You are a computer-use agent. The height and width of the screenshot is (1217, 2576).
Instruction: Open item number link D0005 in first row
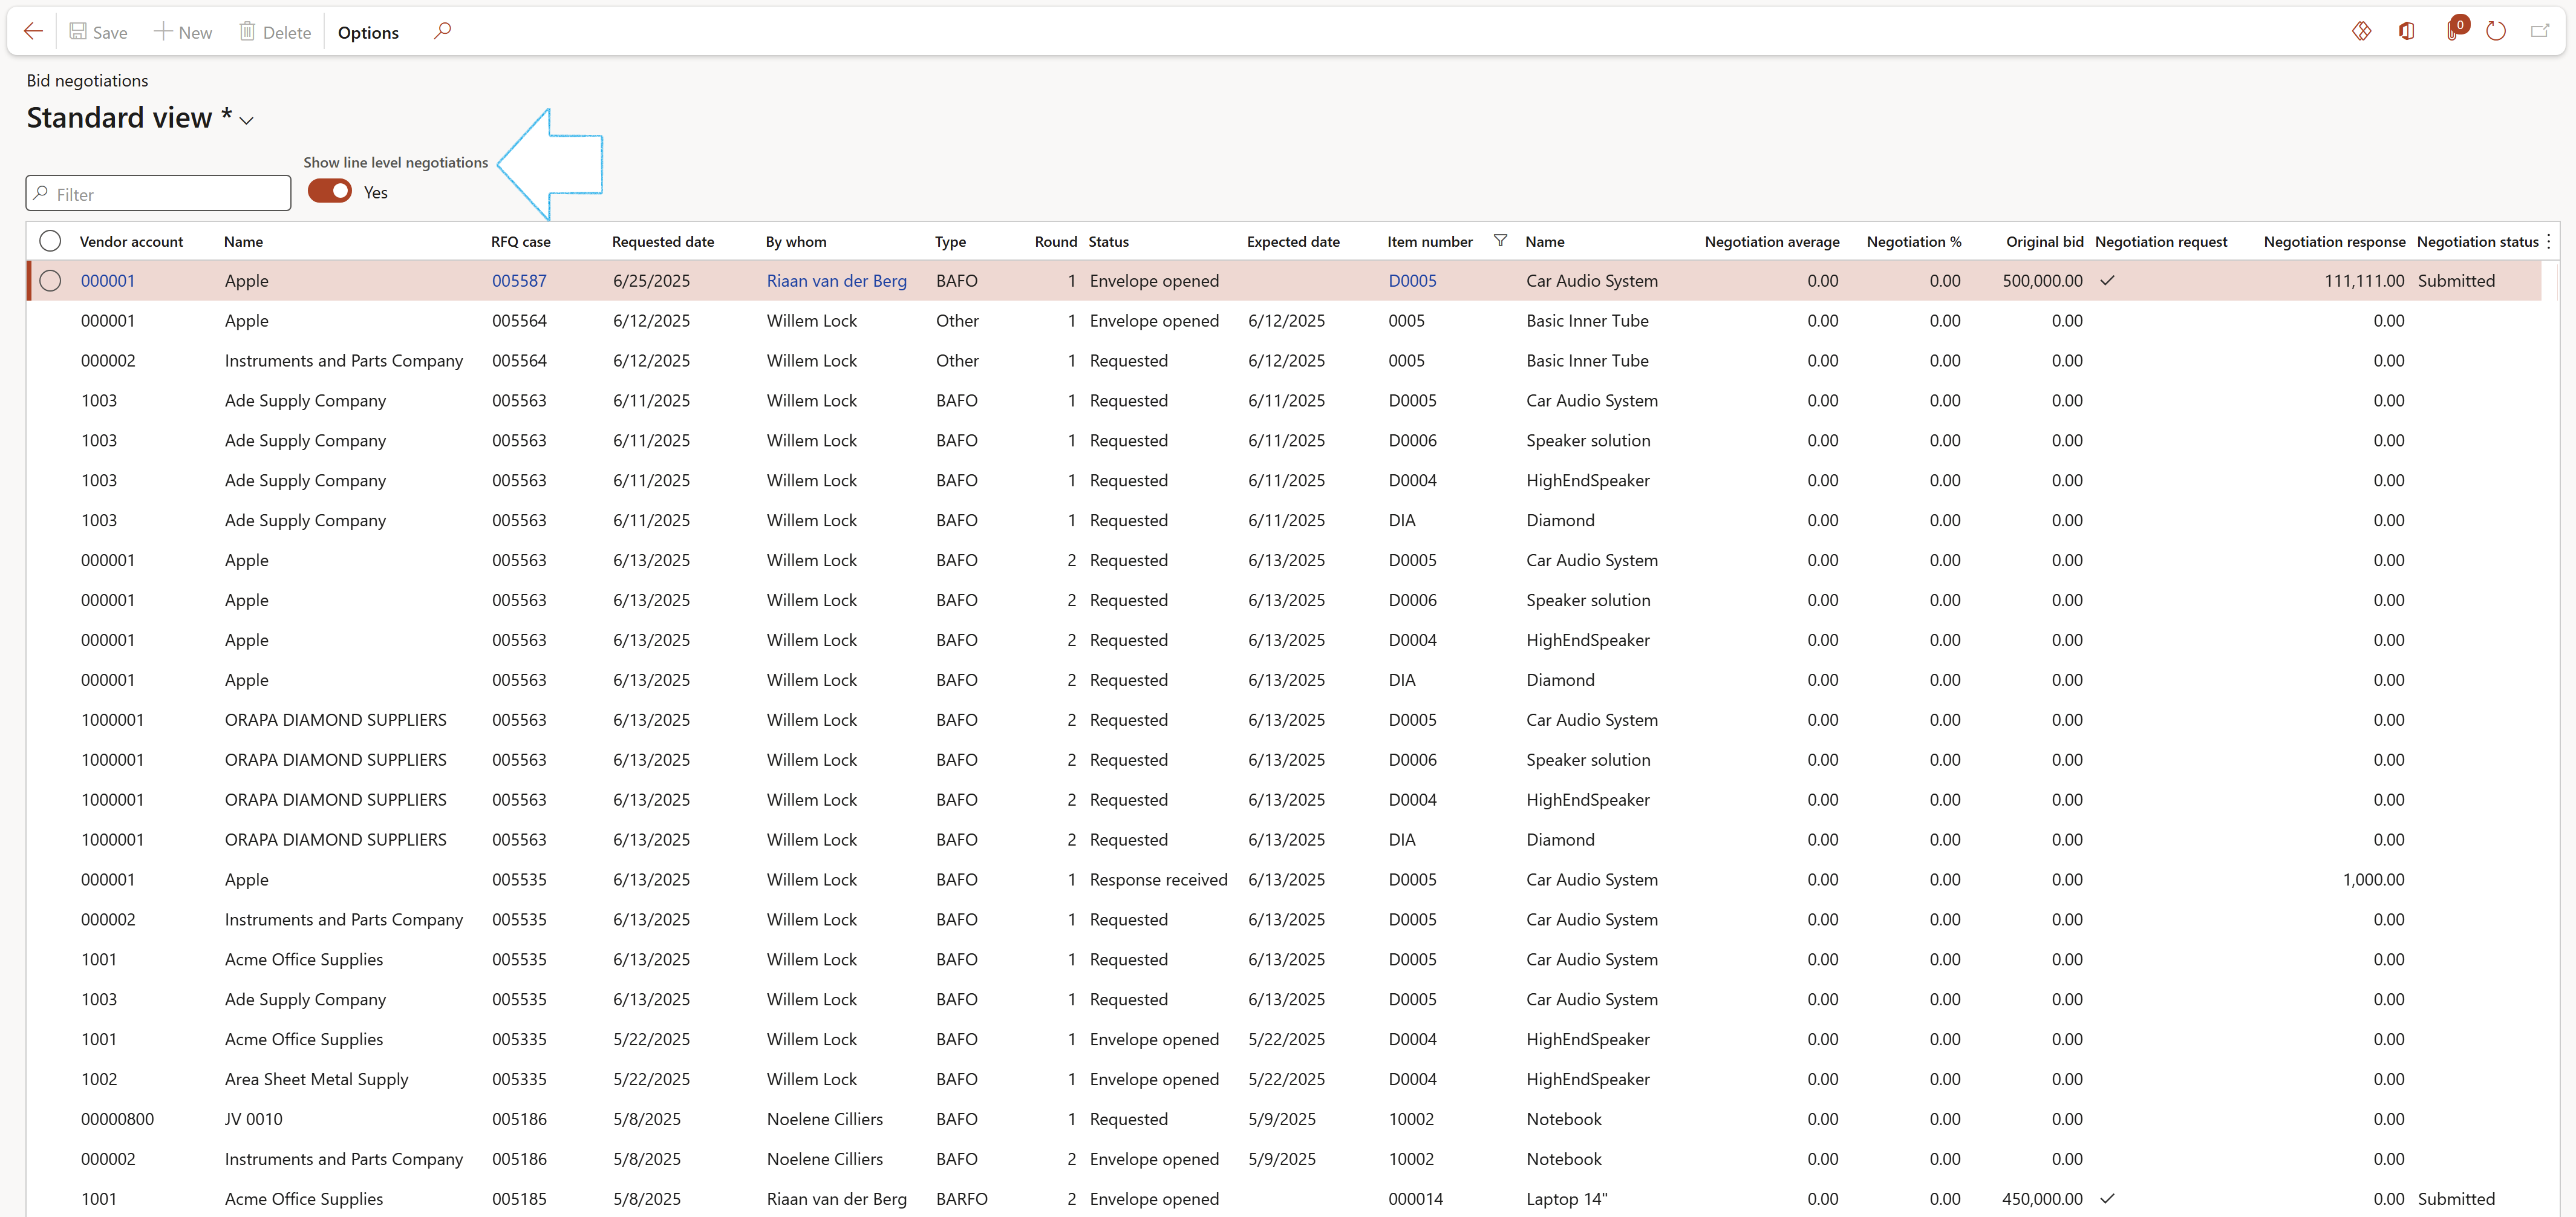[1412, 281]
